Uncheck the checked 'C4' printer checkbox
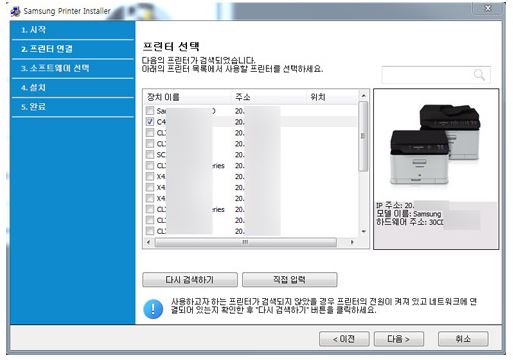This screenshot has height=360, width=513. [x=150, y=121]
